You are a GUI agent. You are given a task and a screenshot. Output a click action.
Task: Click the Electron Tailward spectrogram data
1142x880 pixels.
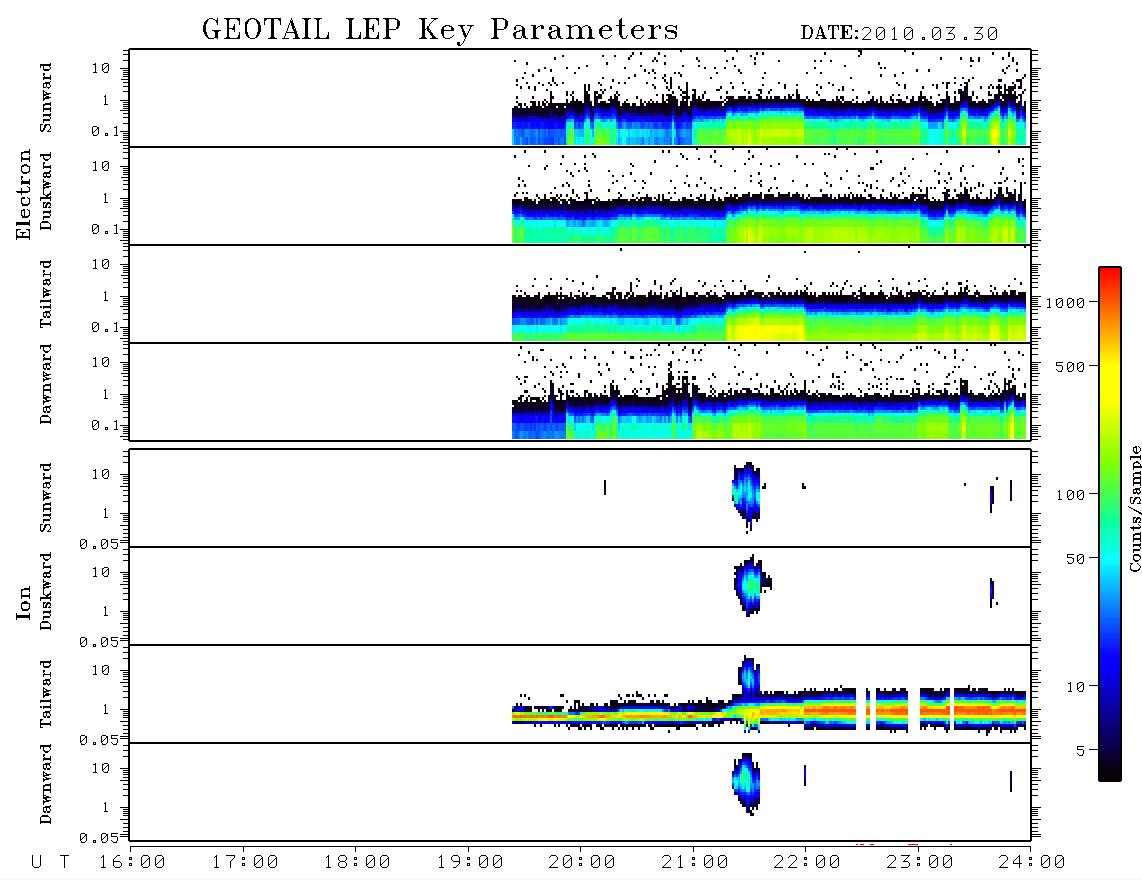(769, 318)
